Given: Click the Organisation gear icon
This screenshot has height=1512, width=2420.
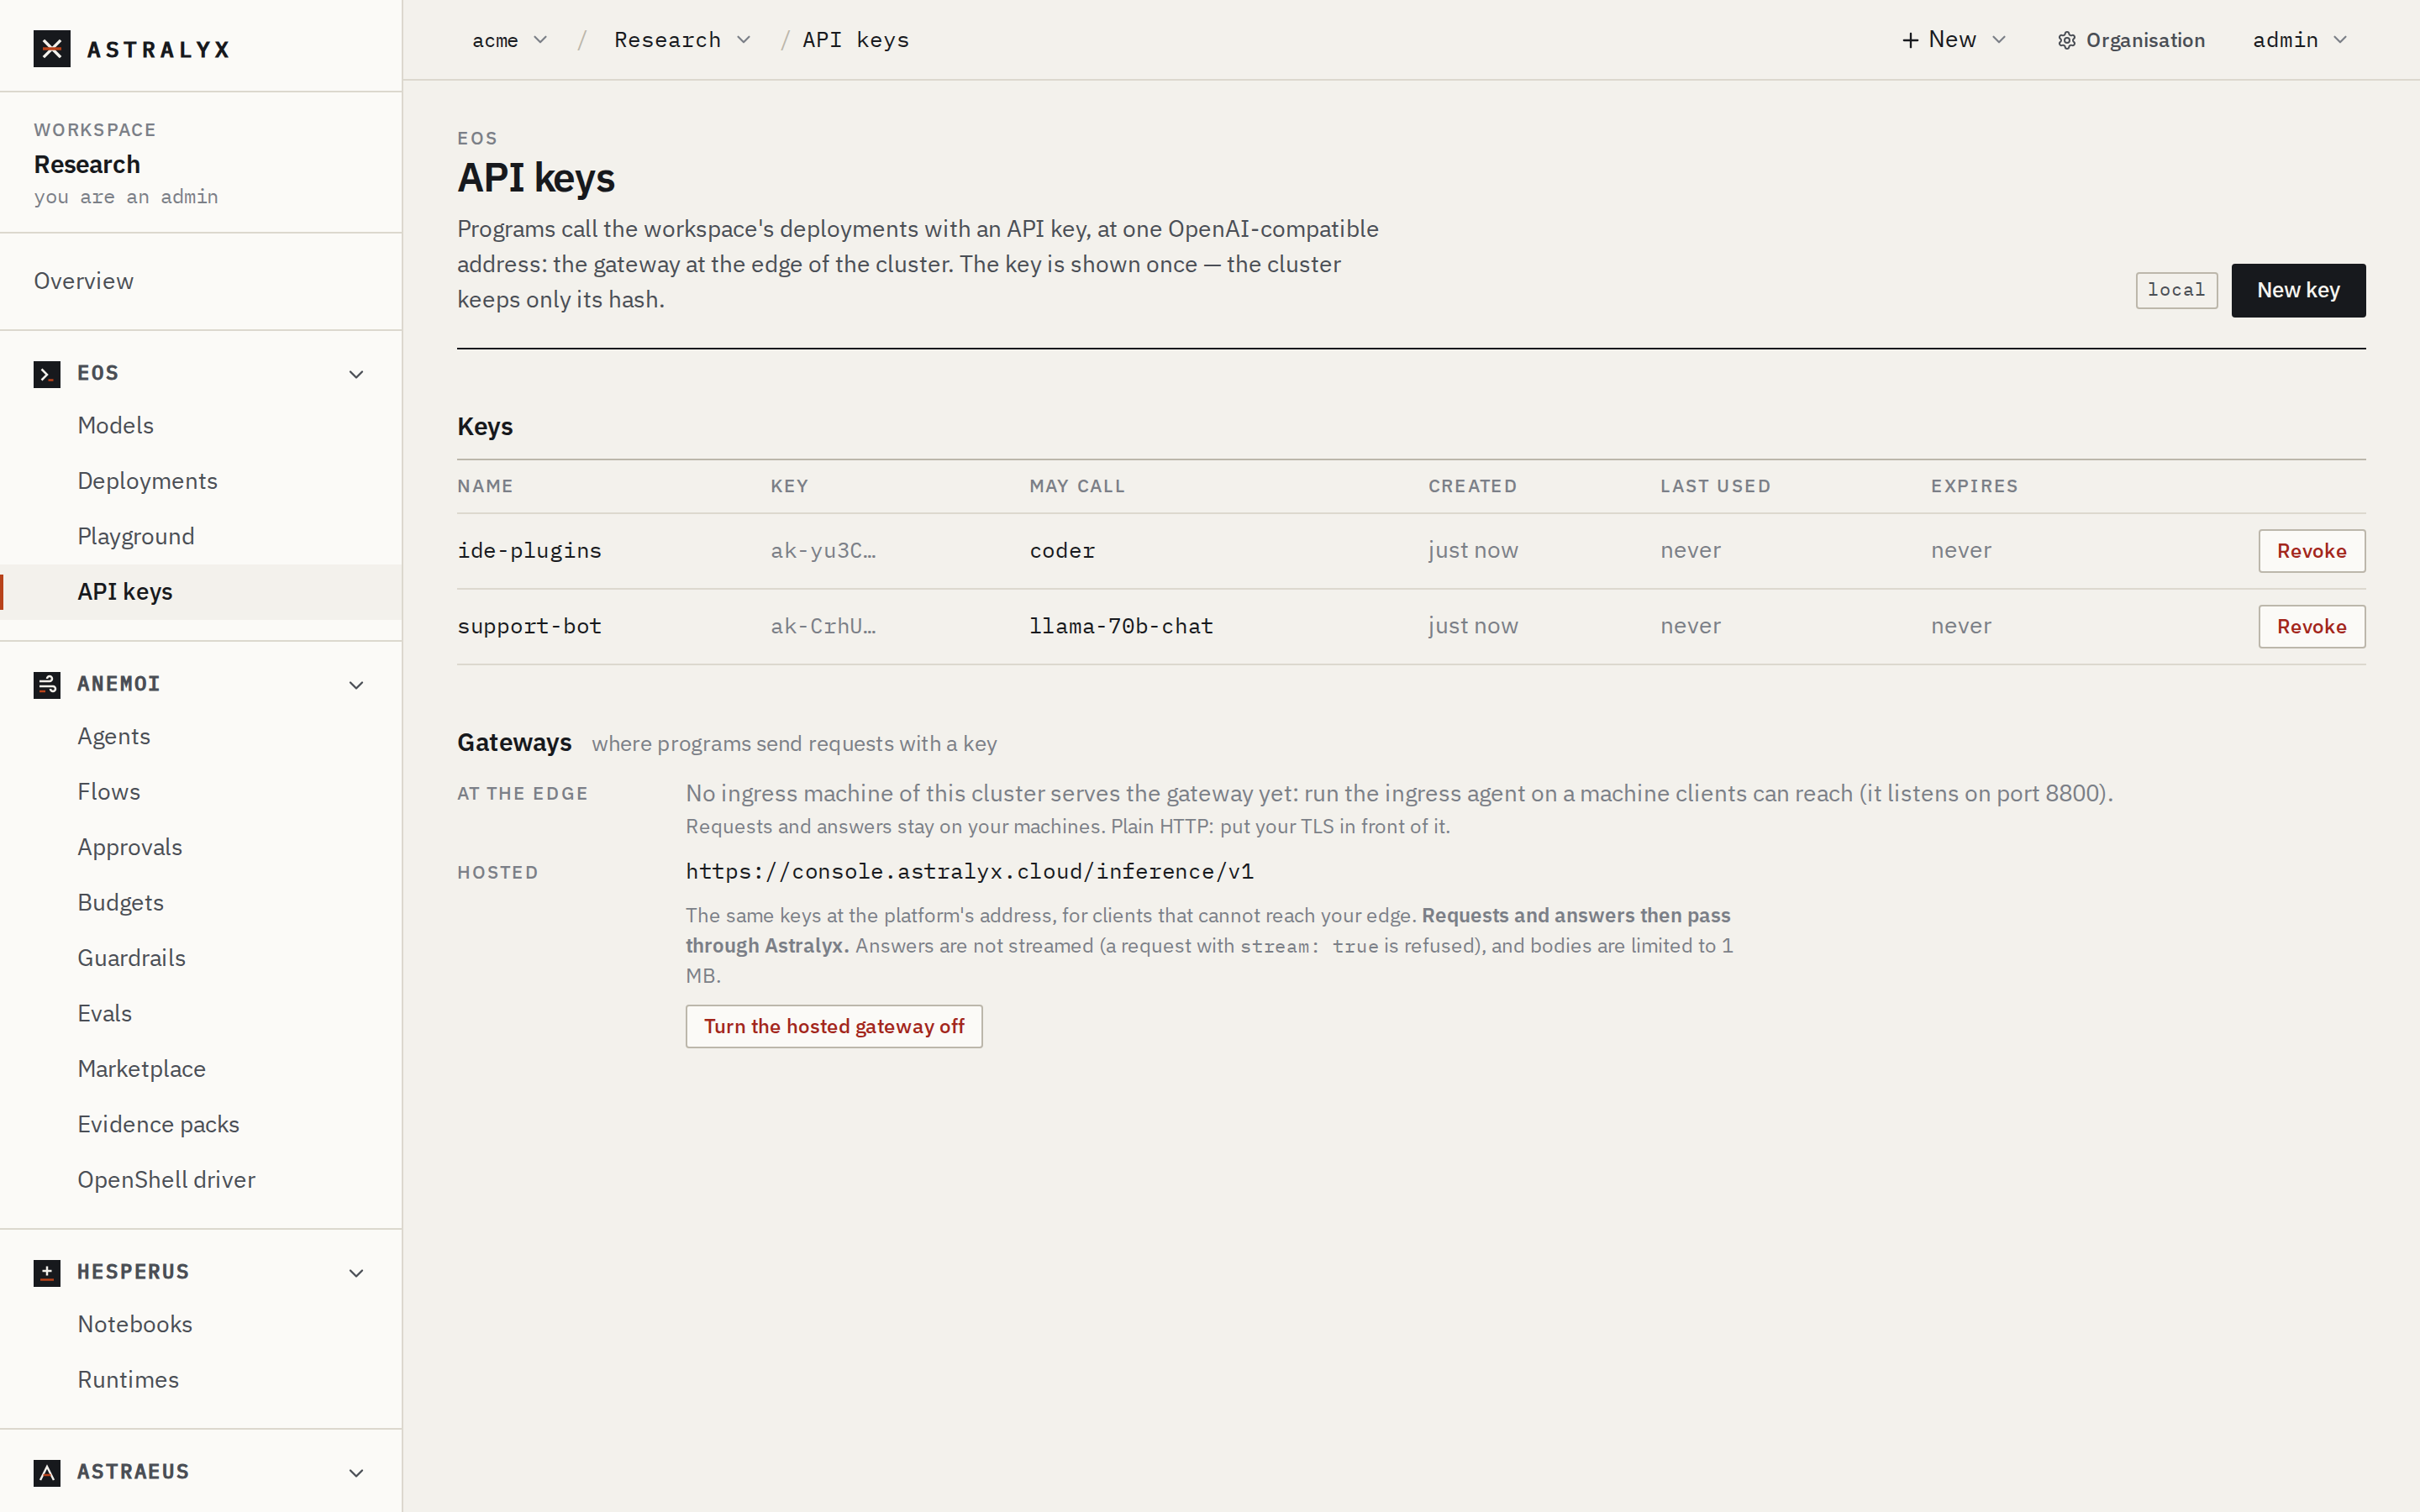Looking at the screenshot, I should pos(2066,40).
